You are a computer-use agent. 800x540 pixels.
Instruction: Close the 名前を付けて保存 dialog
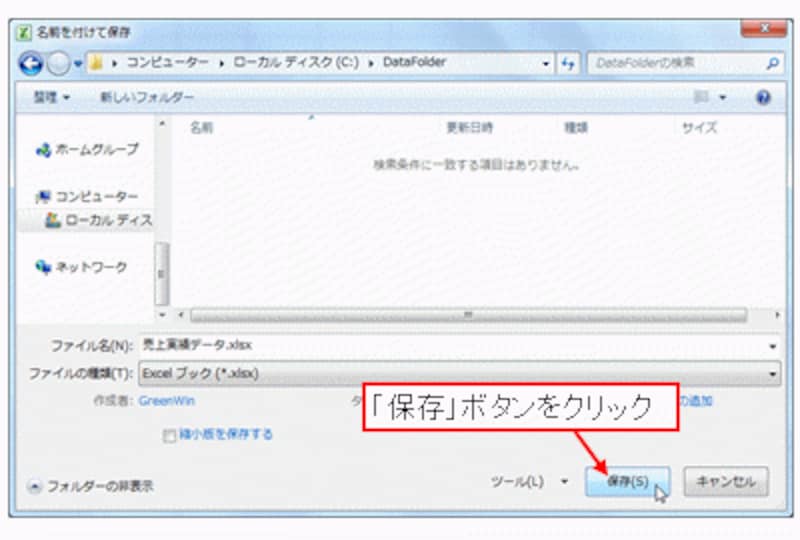coord(763,29)
